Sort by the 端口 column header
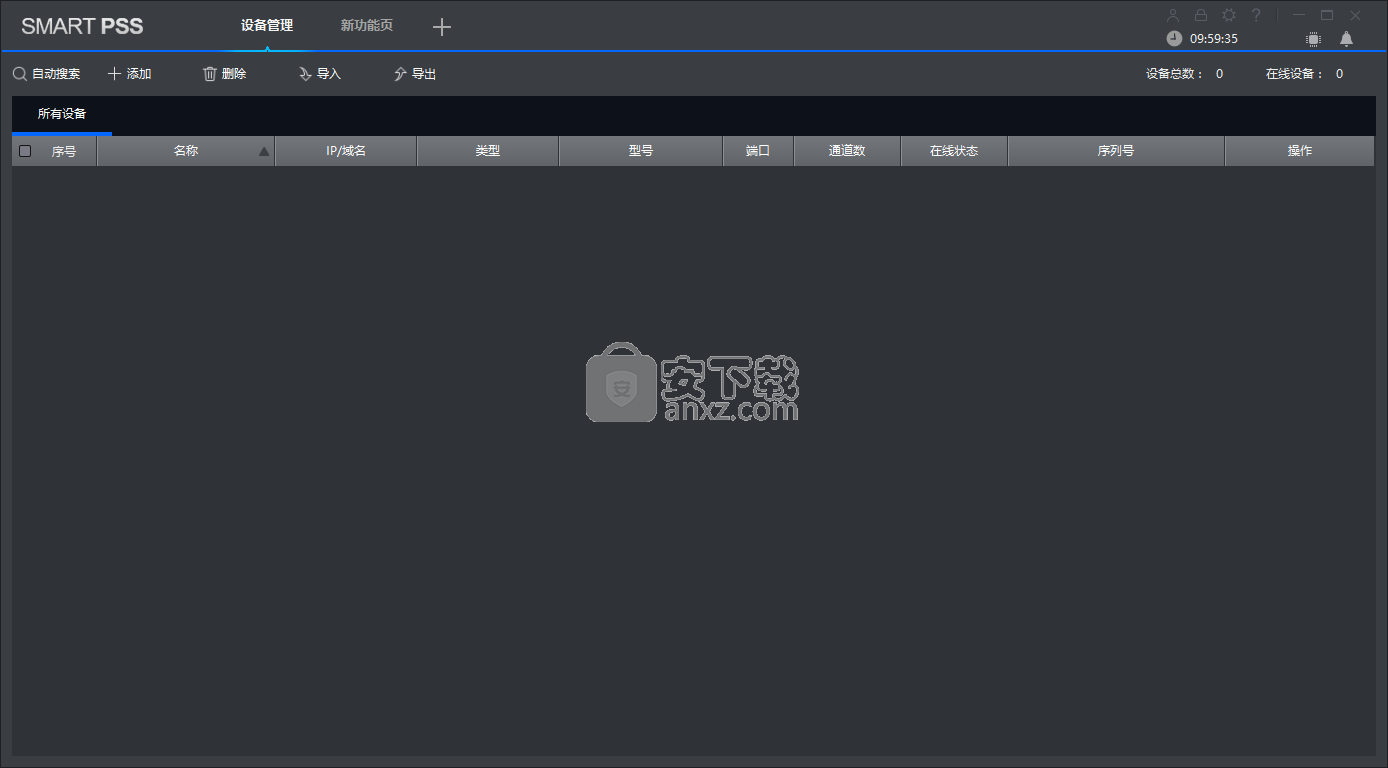Viewport: 1388px width, 768px height. coord(758,151)
